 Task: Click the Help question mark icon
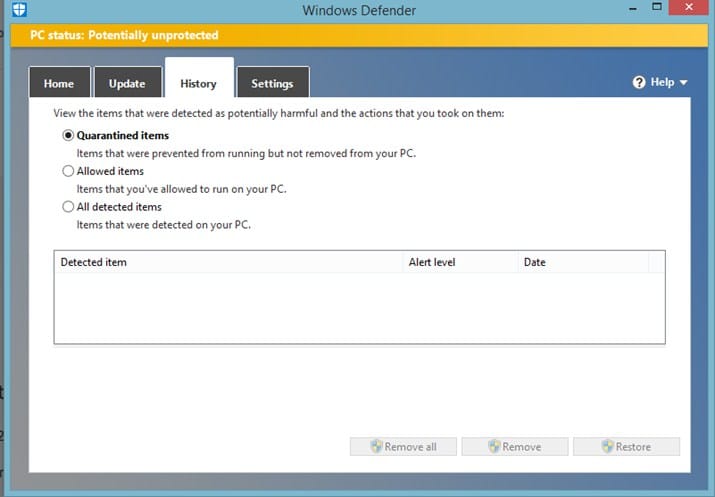pyautogui.click(x=639, y=83)
